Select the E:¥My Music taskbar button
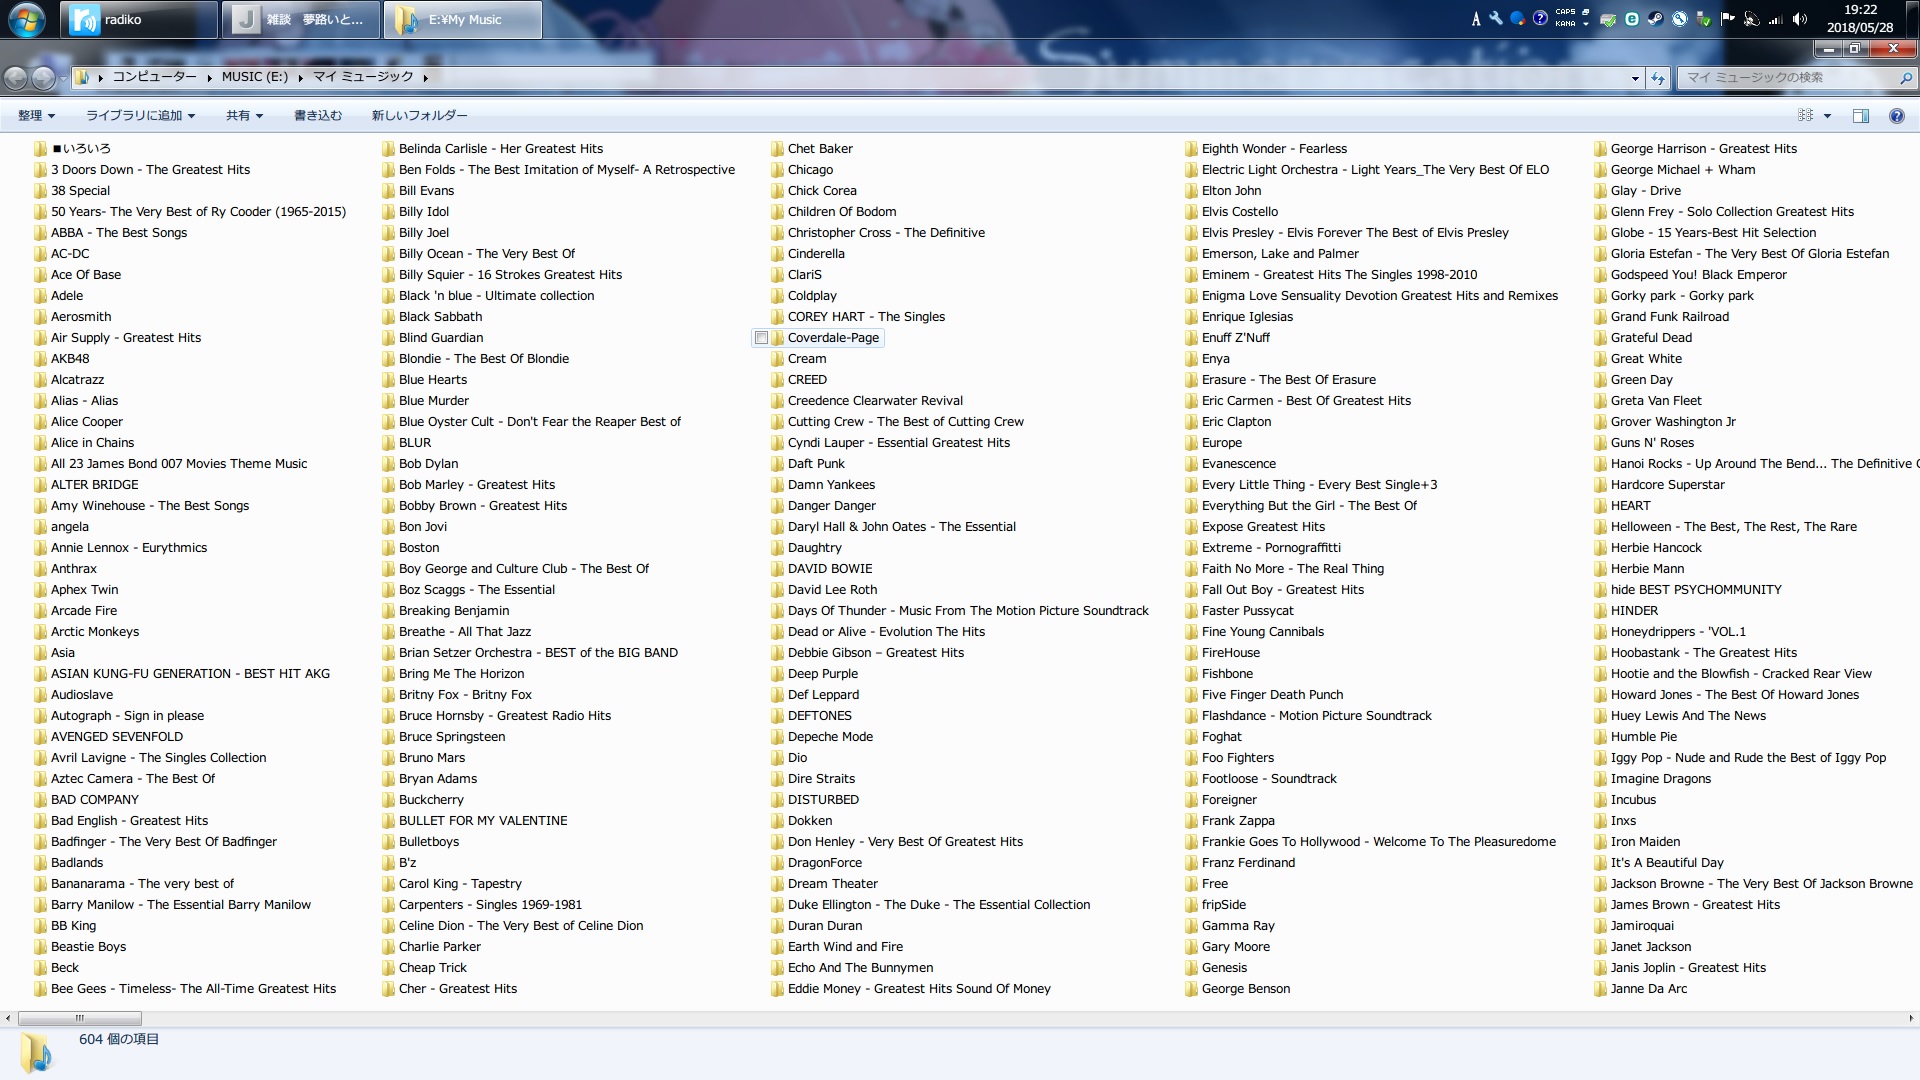The height and width of the screenshot is (1080, 1920). (463, 19)
